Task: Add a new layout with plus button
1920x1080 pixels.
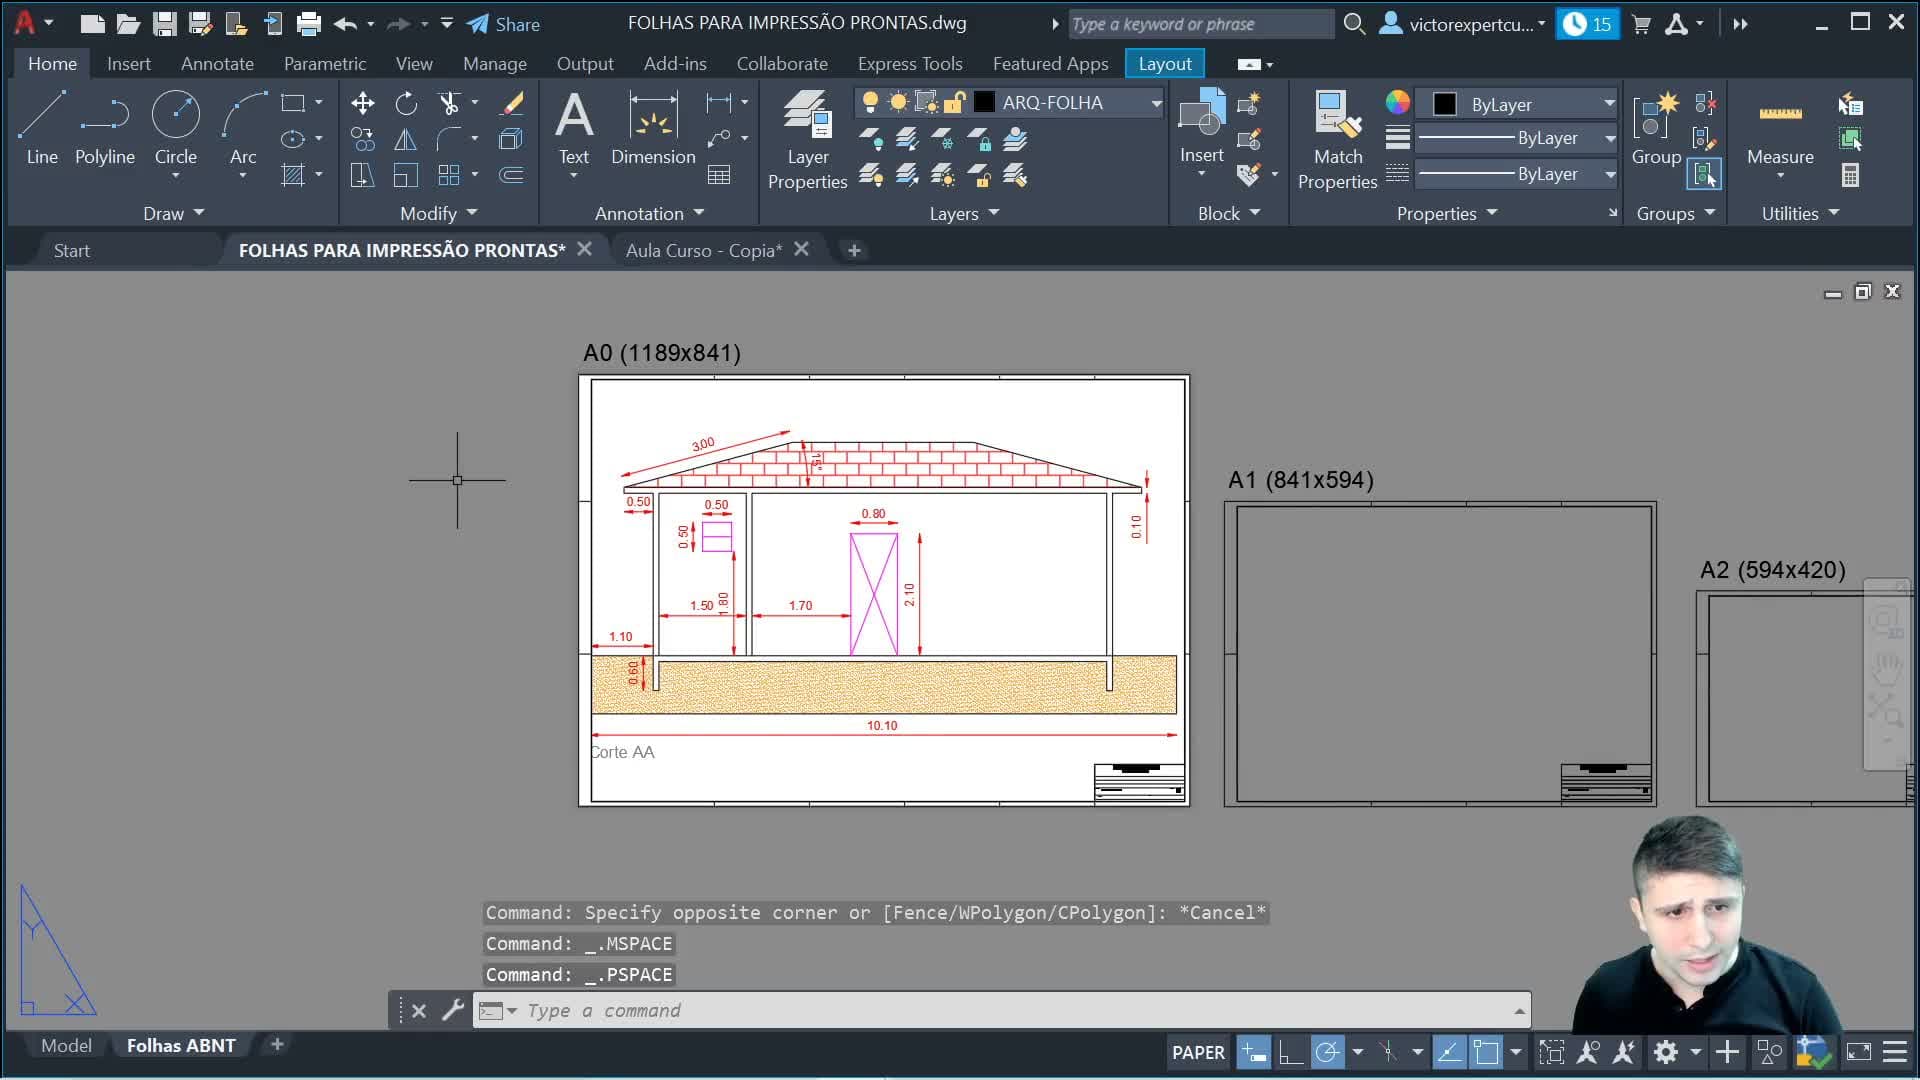Action: tap(277, 1044)
